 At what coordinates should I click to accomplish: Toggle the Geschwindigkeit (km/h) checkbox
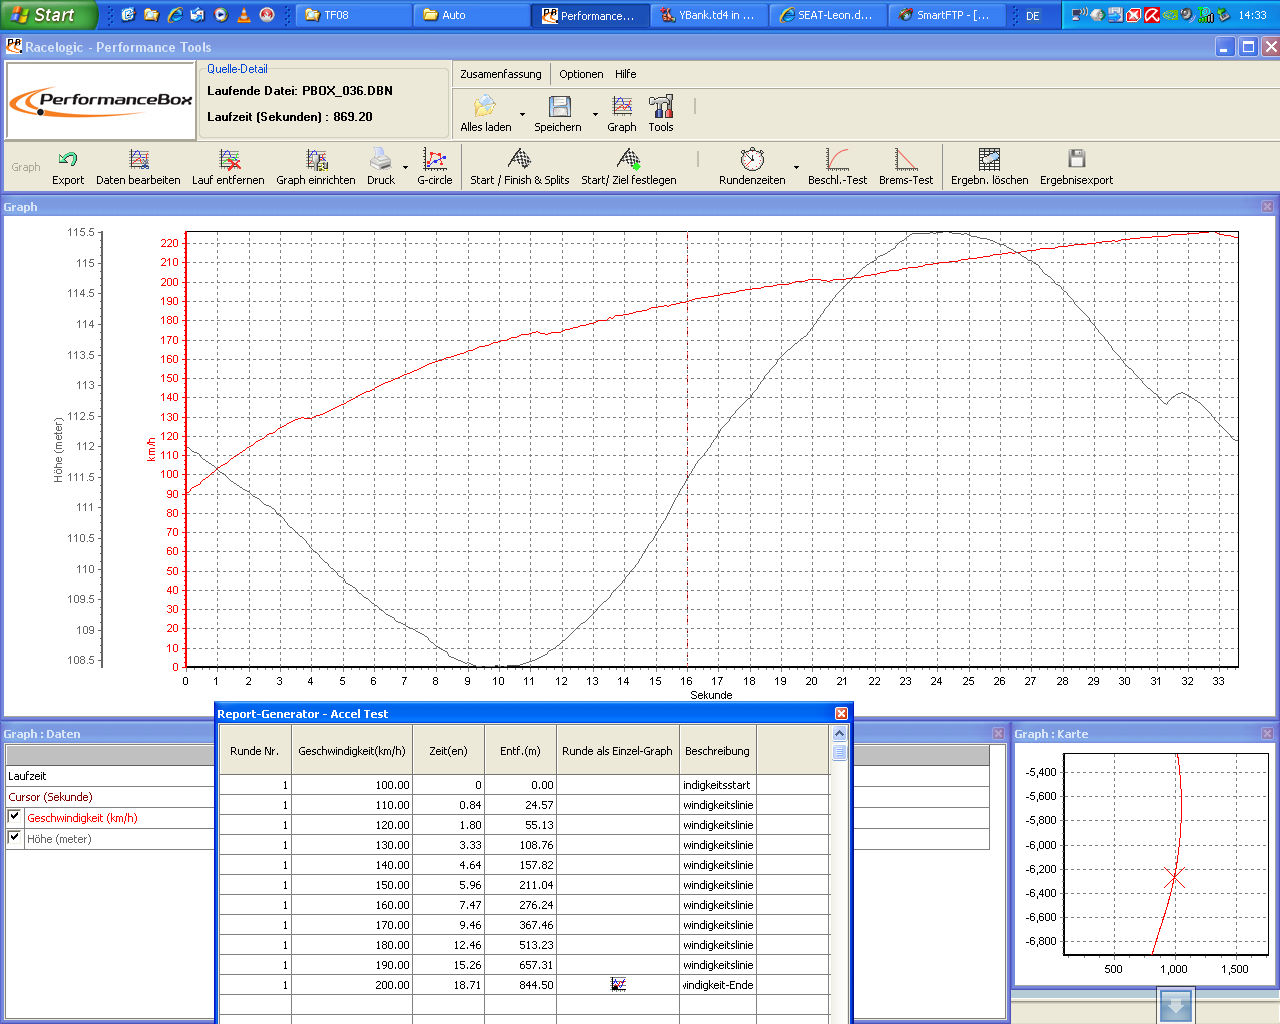(x=14, y=817)
